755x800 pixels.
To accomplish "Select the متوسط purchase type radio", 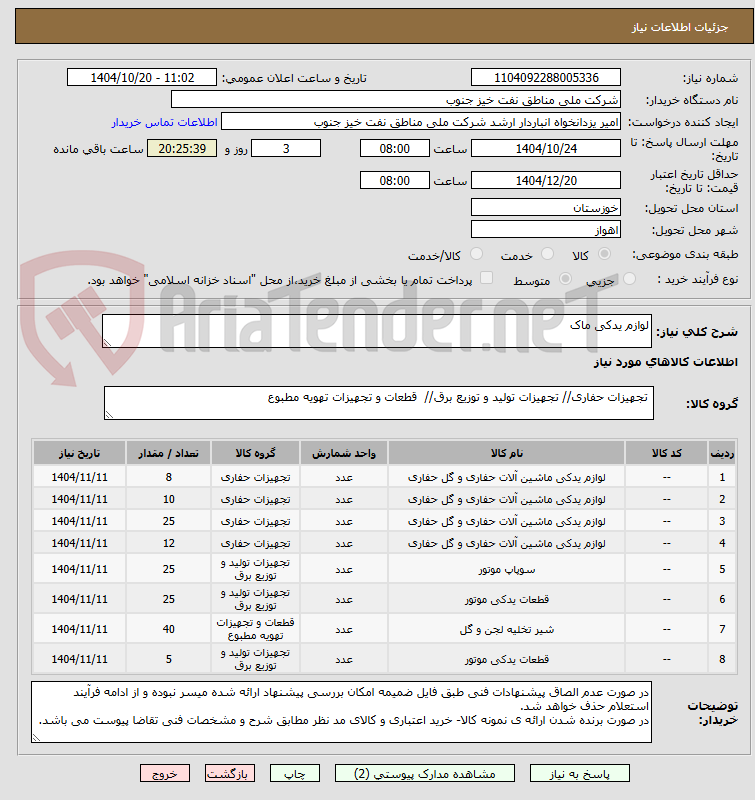I will point(565,279).
